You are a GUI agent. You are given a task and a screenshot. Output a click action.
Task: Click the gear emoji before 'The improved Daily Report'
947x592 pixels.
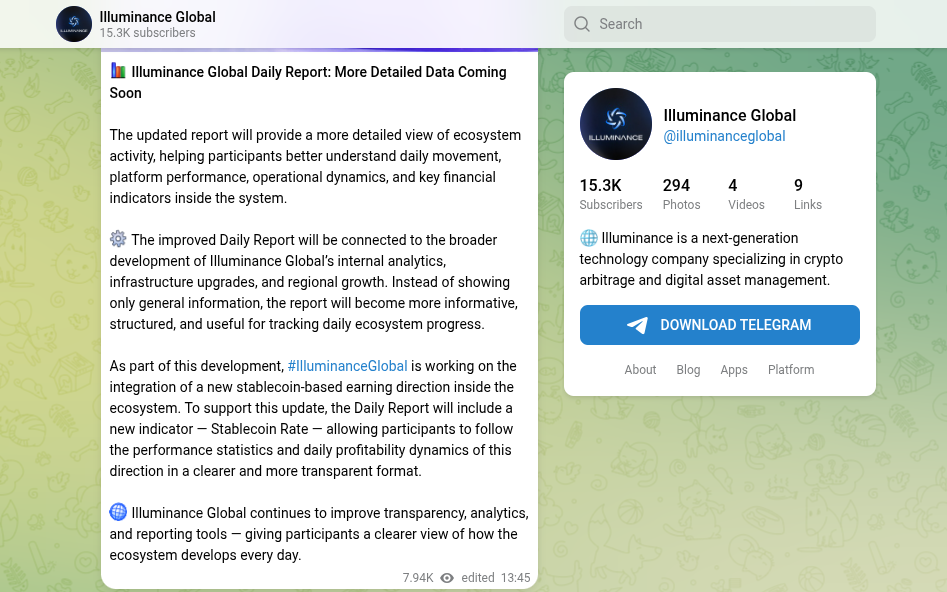click(118, 239)
